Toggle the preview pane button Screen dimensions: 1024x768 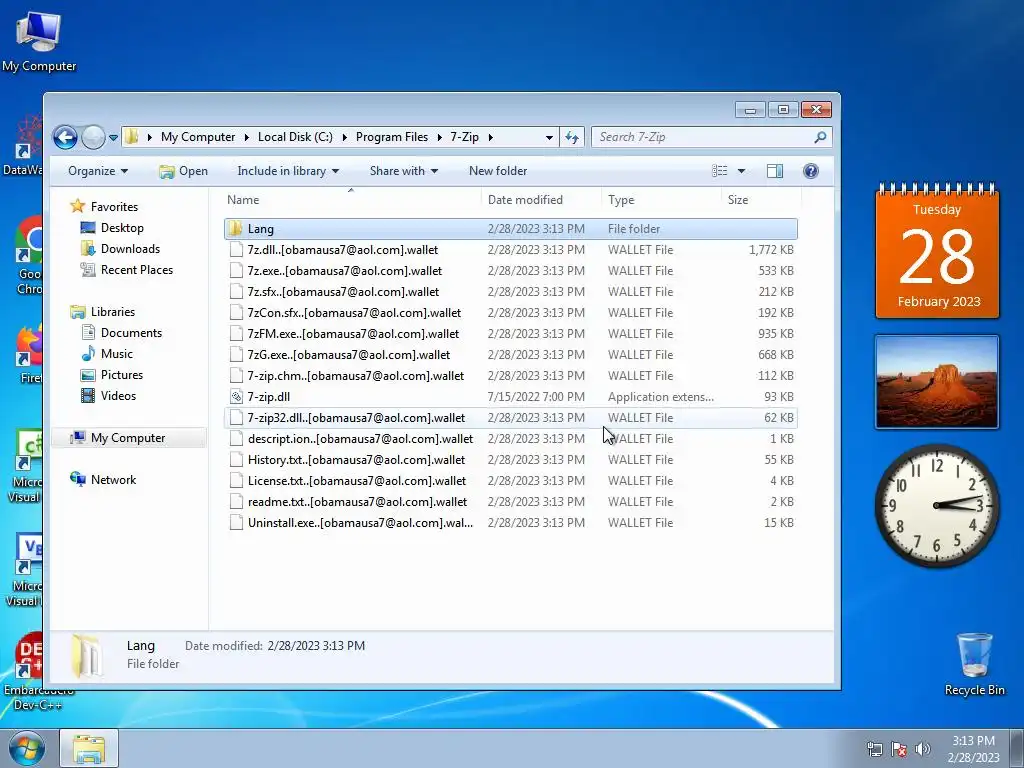pyautogui.click(x=775, y=171)
